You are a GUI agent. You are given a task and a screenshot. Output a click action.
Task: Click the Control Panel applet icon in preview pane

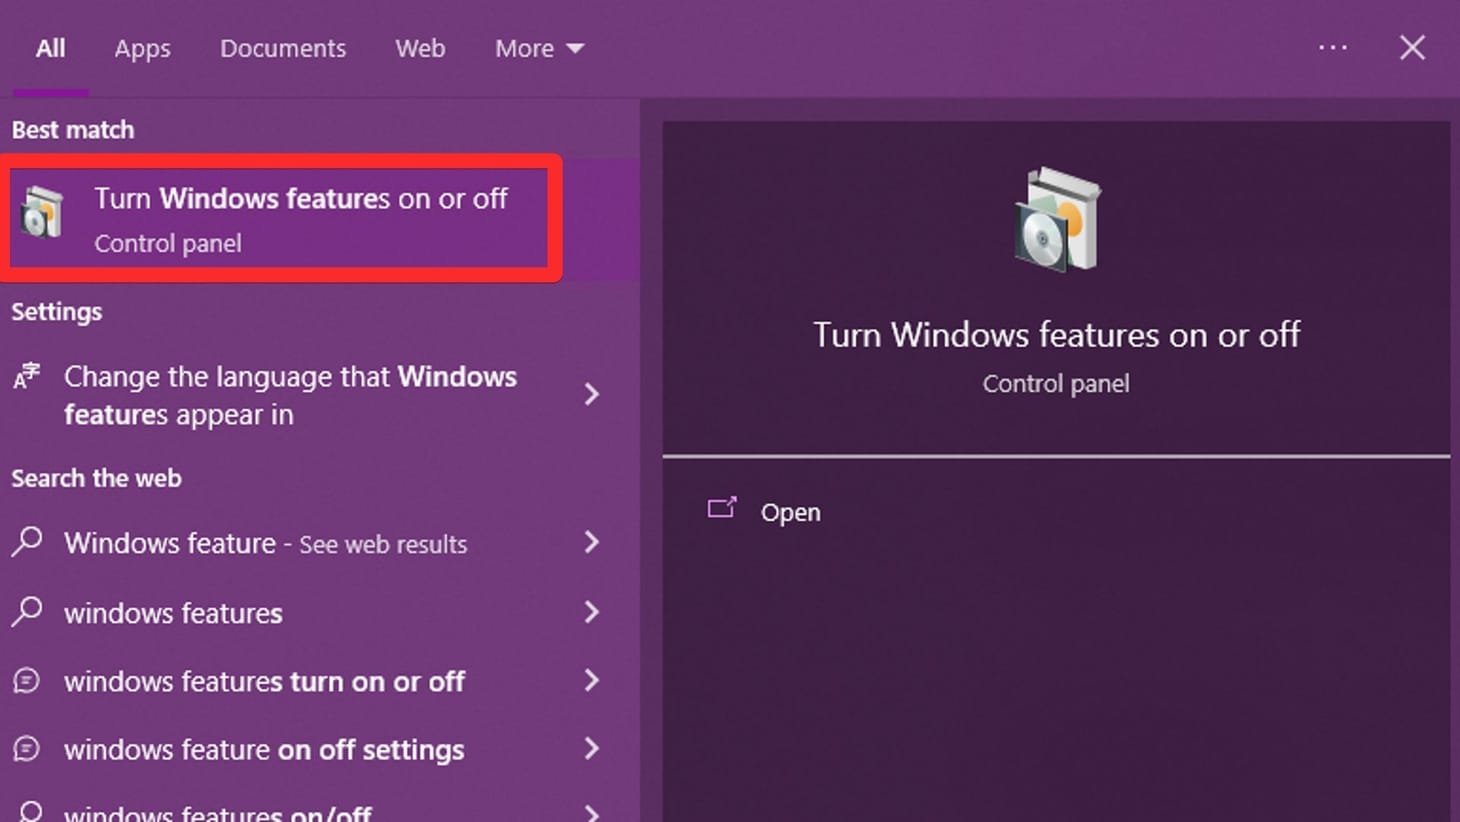(x=1055, y=215)
